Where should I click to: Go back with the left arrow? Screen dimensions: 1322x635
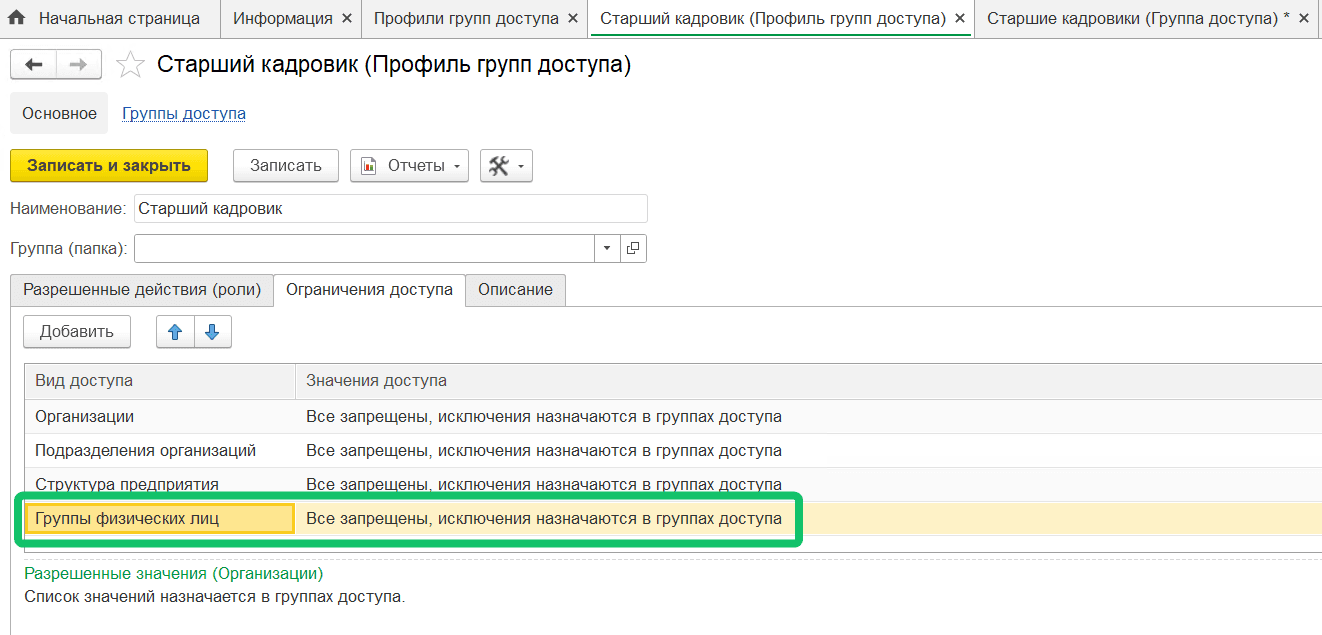[x=34, y=65]
